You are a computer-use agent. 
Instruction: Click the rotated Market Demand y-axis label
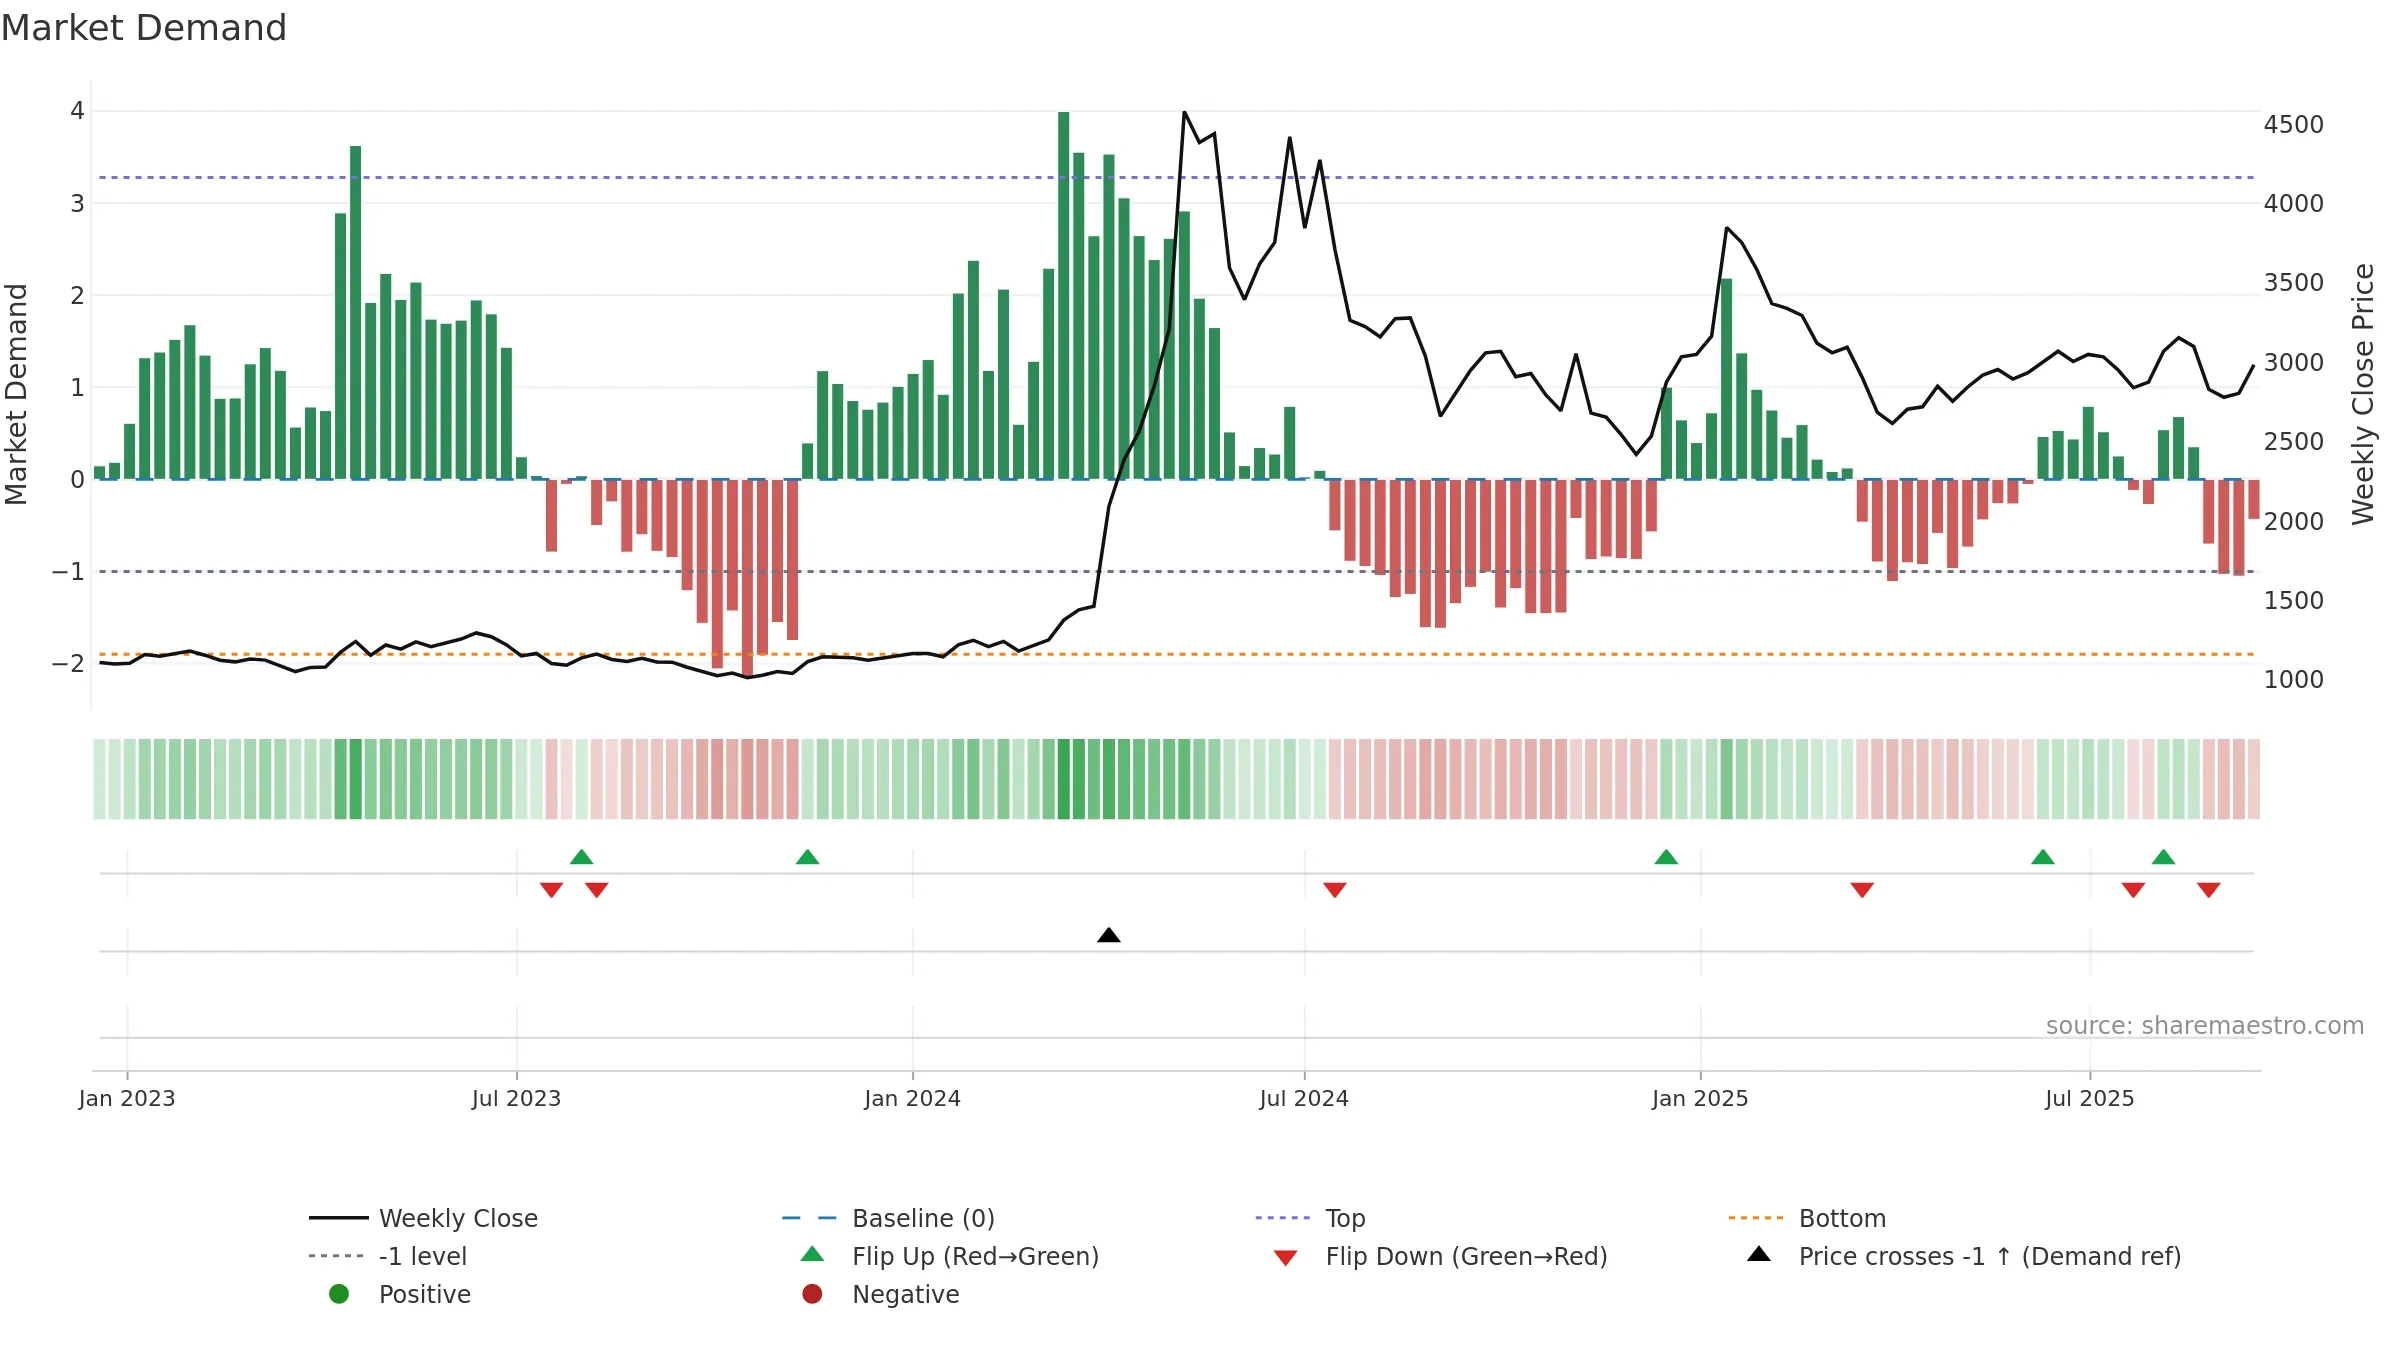coord(16,394)
